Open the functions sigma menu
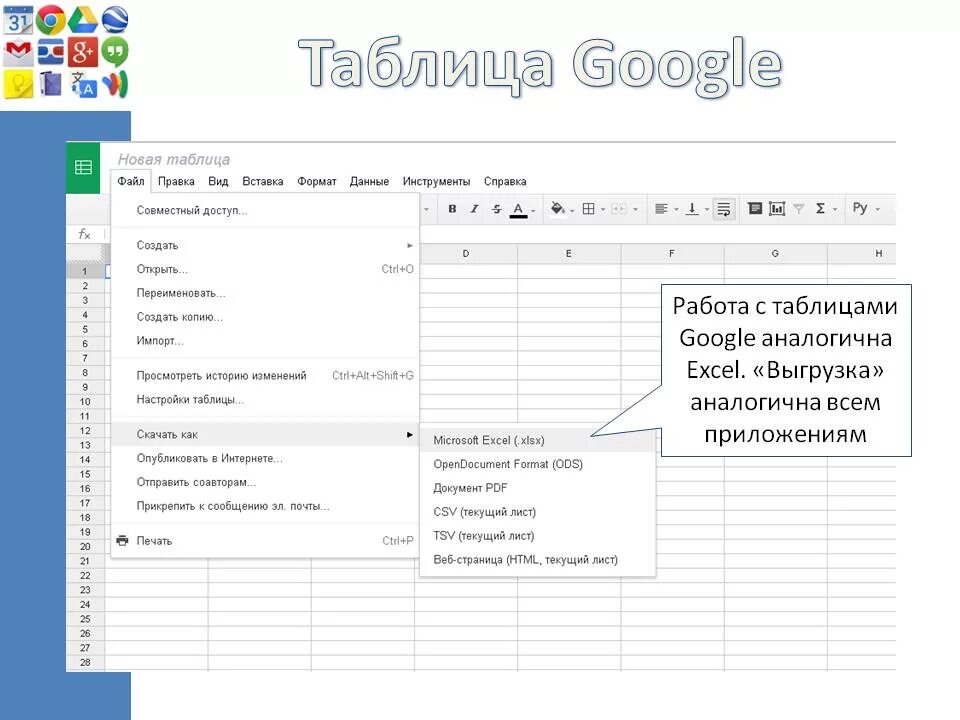Screen dimensions: 960x720 (820, 209)
